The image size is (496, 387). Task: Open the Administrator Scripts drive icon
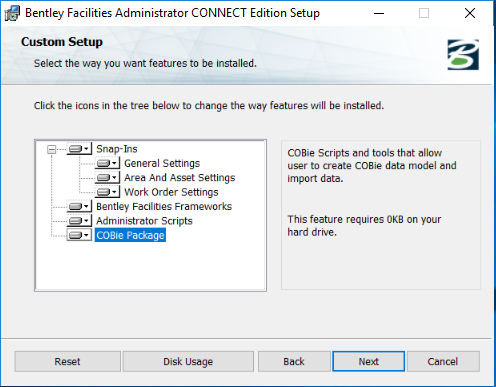tap(79, 221)
